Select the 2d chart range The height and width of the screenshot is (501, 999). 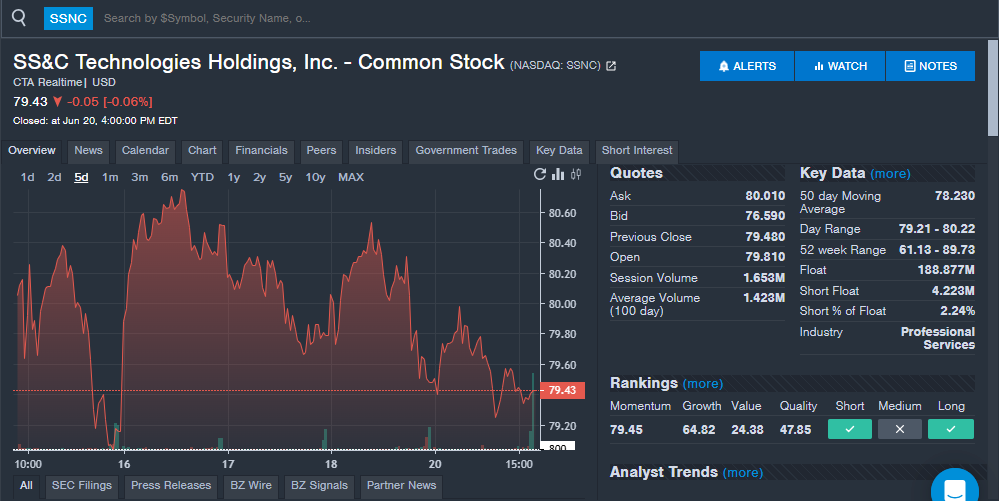[x=54, y=177]
